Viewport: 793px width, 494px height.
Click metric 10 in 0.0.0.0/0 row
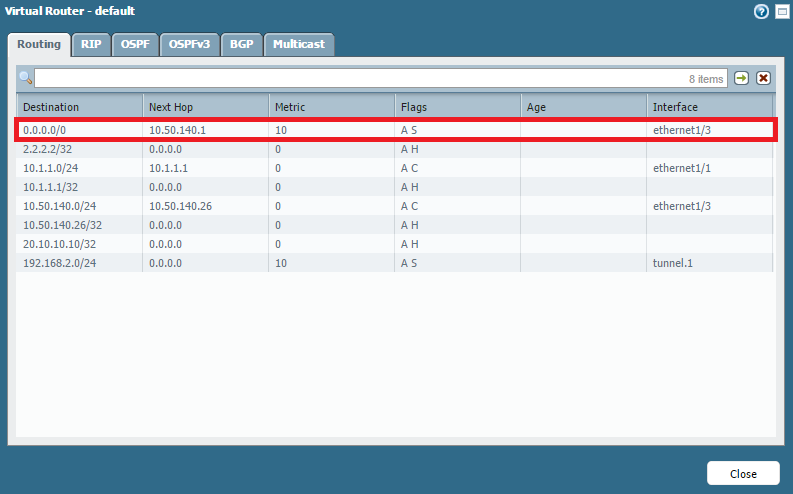(x=281, y=130)
